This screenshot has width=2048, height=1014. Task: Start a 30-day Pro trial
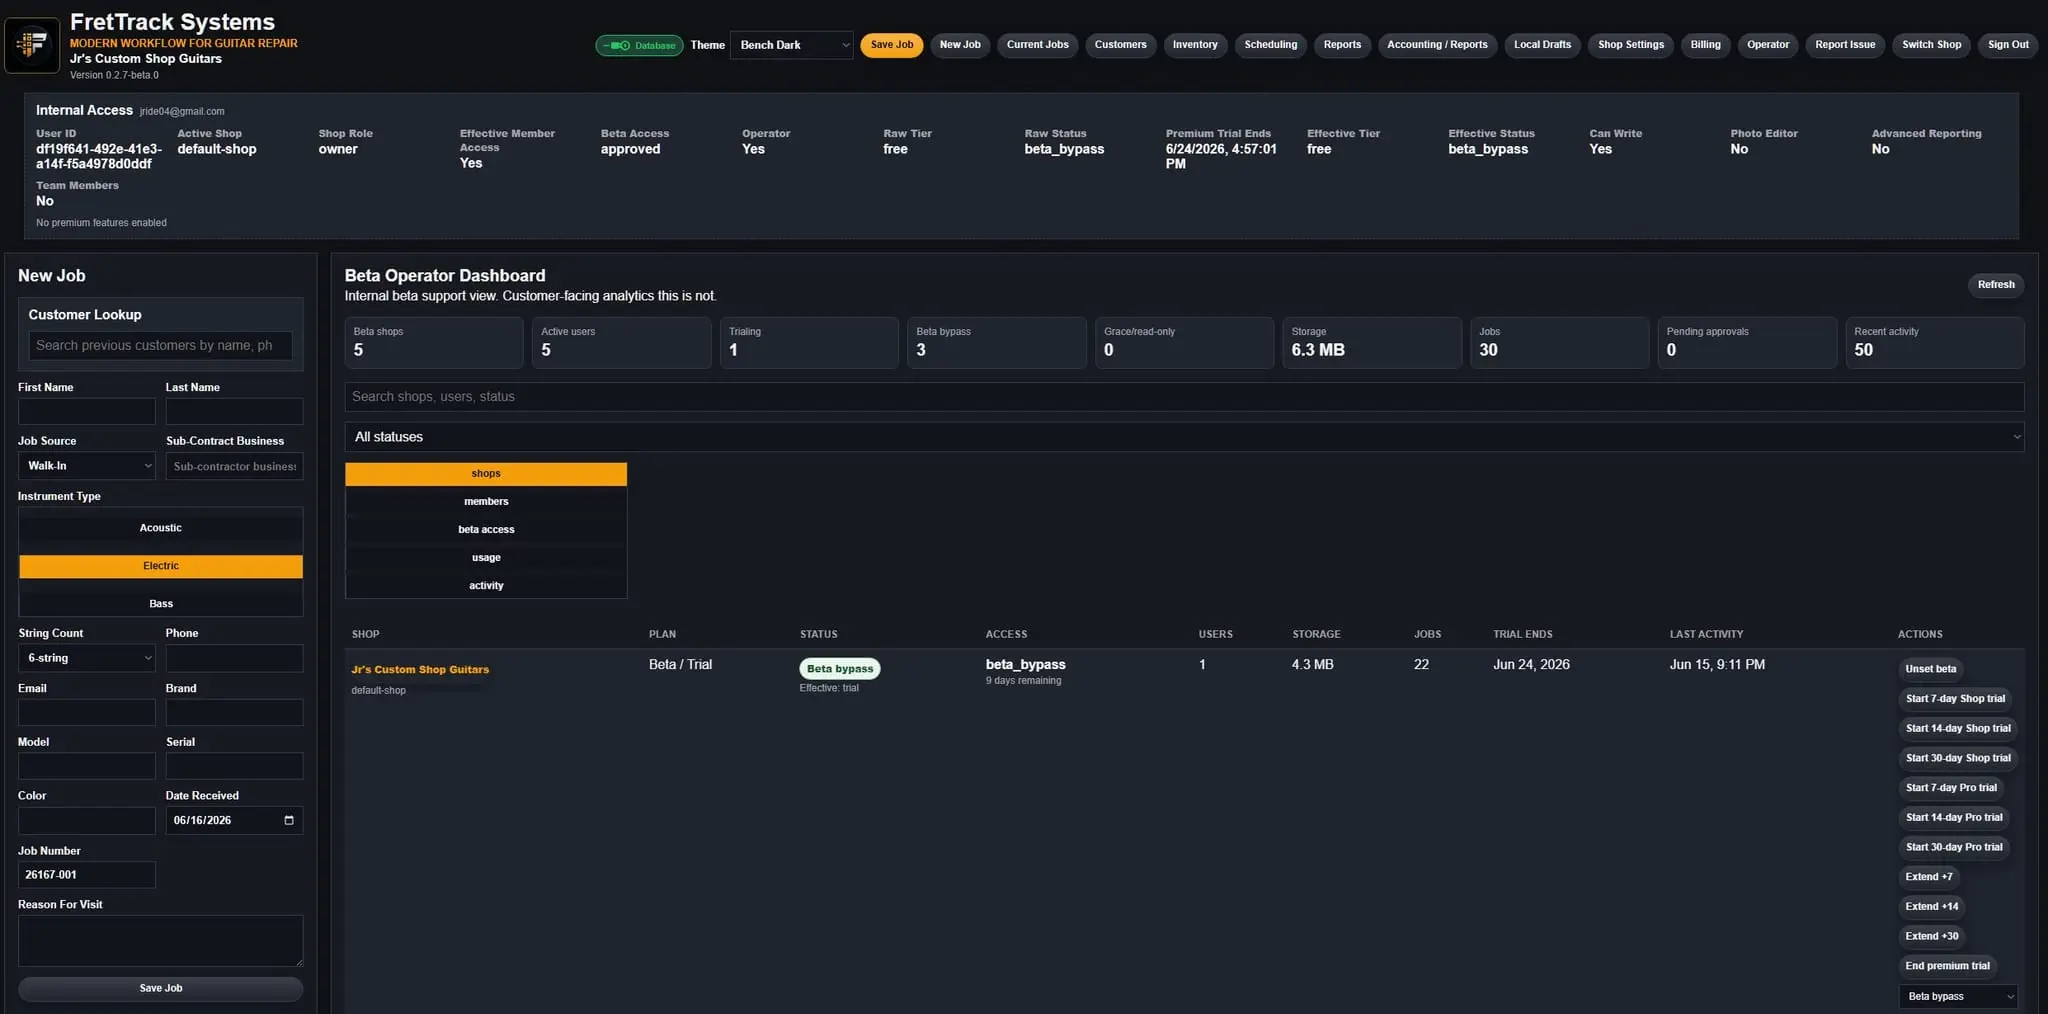click(x=1954, y=847)
